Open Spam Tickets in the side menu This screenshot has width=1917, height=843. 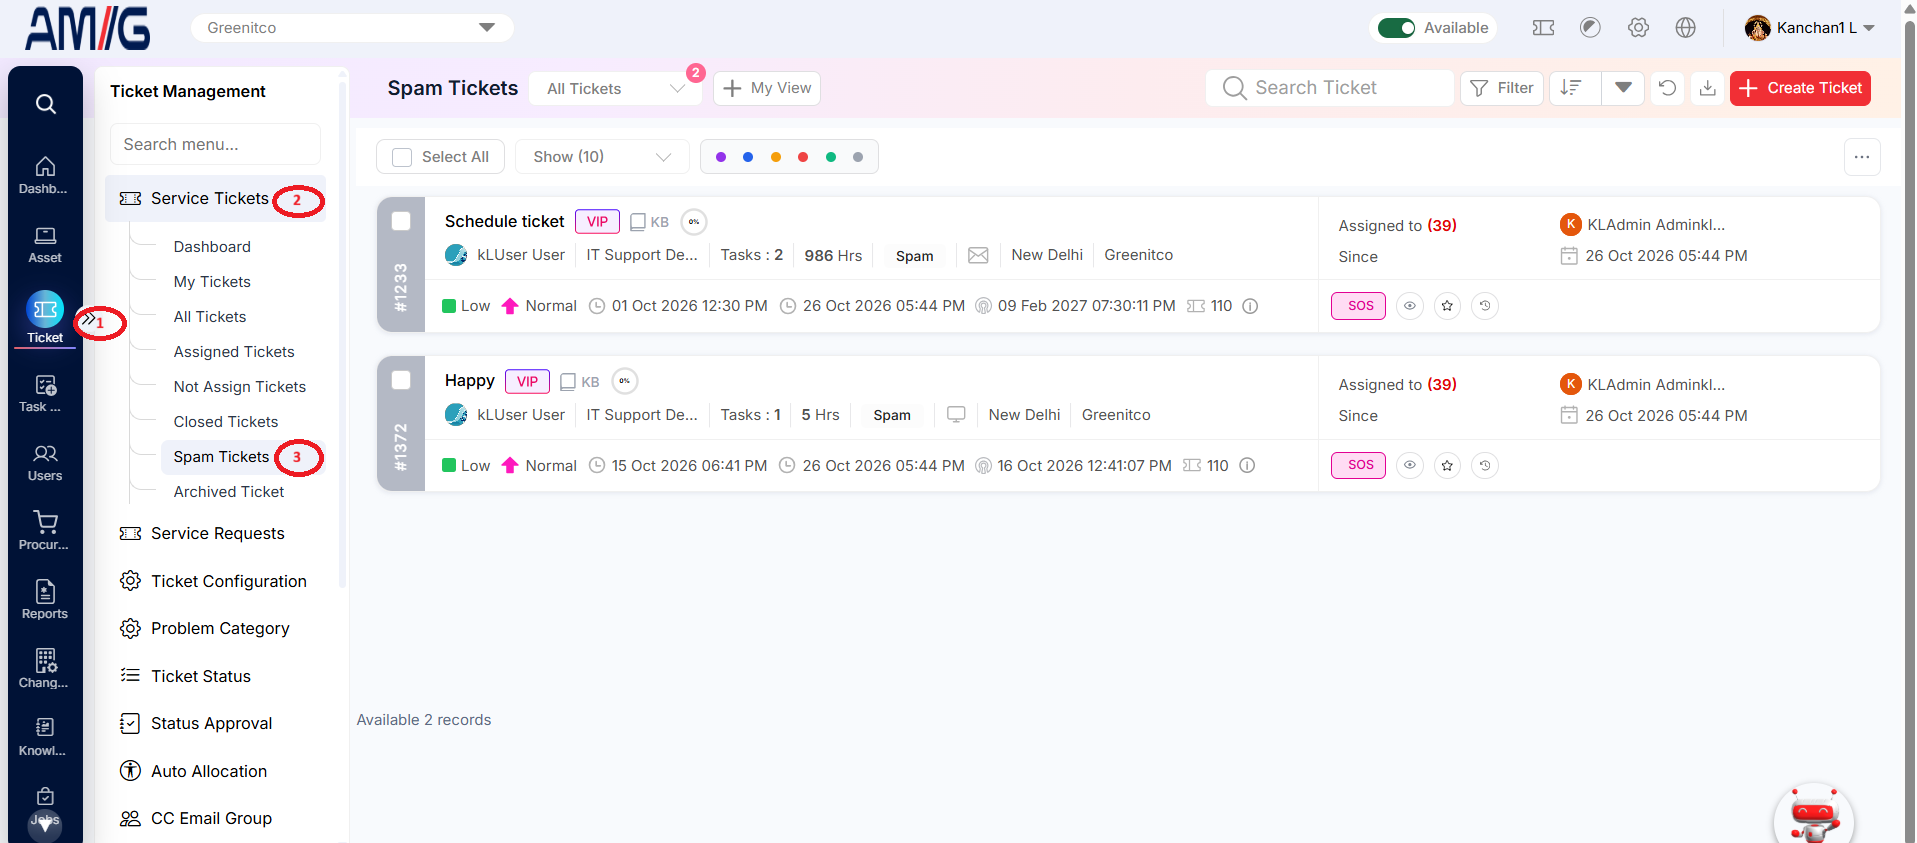221,457
